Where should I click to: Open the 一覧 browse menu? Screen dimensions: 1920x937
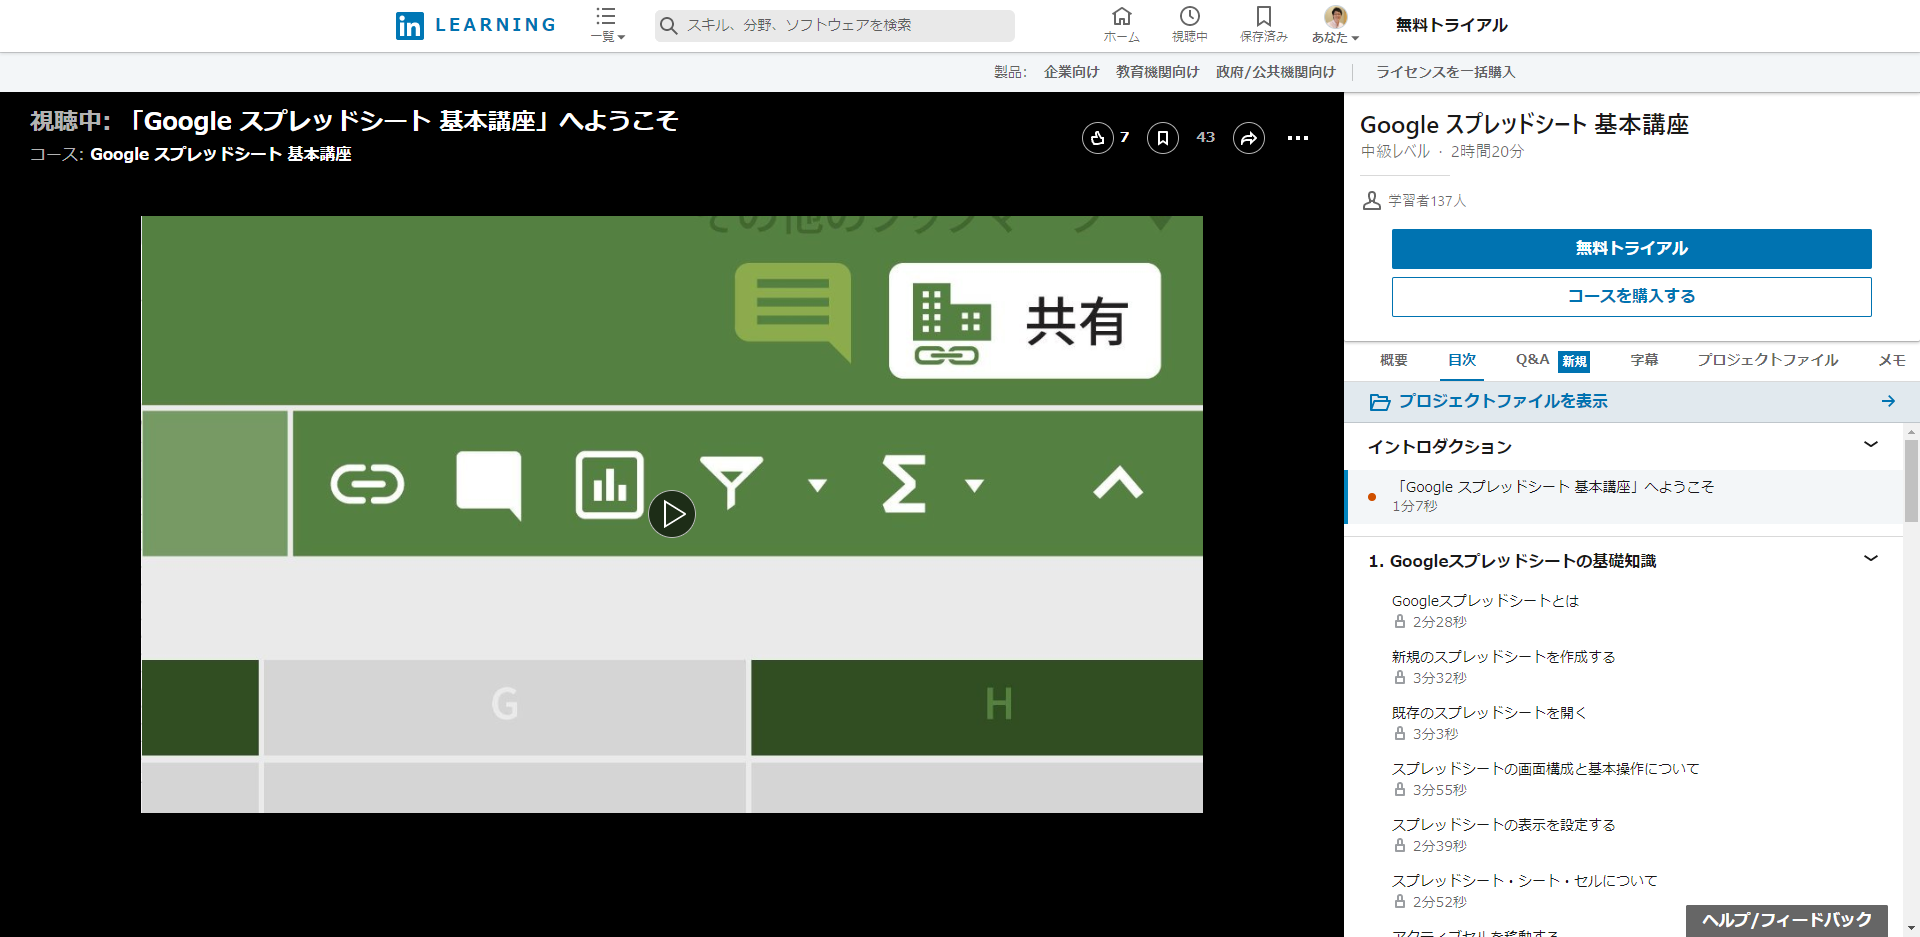pos(607,25)
